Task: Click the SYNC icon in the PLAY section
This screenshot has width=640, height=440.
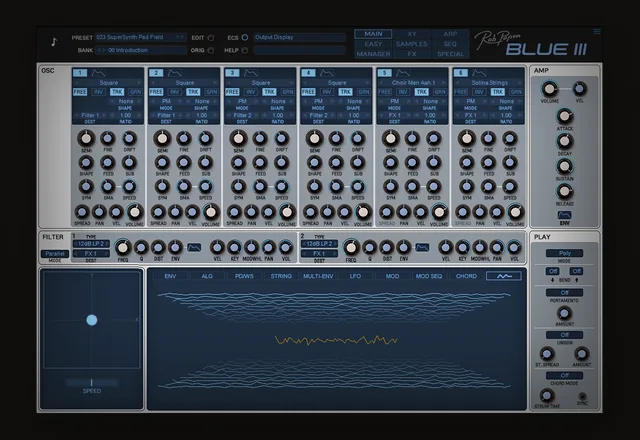Action: pyautogui.click(x=582, y=396)
